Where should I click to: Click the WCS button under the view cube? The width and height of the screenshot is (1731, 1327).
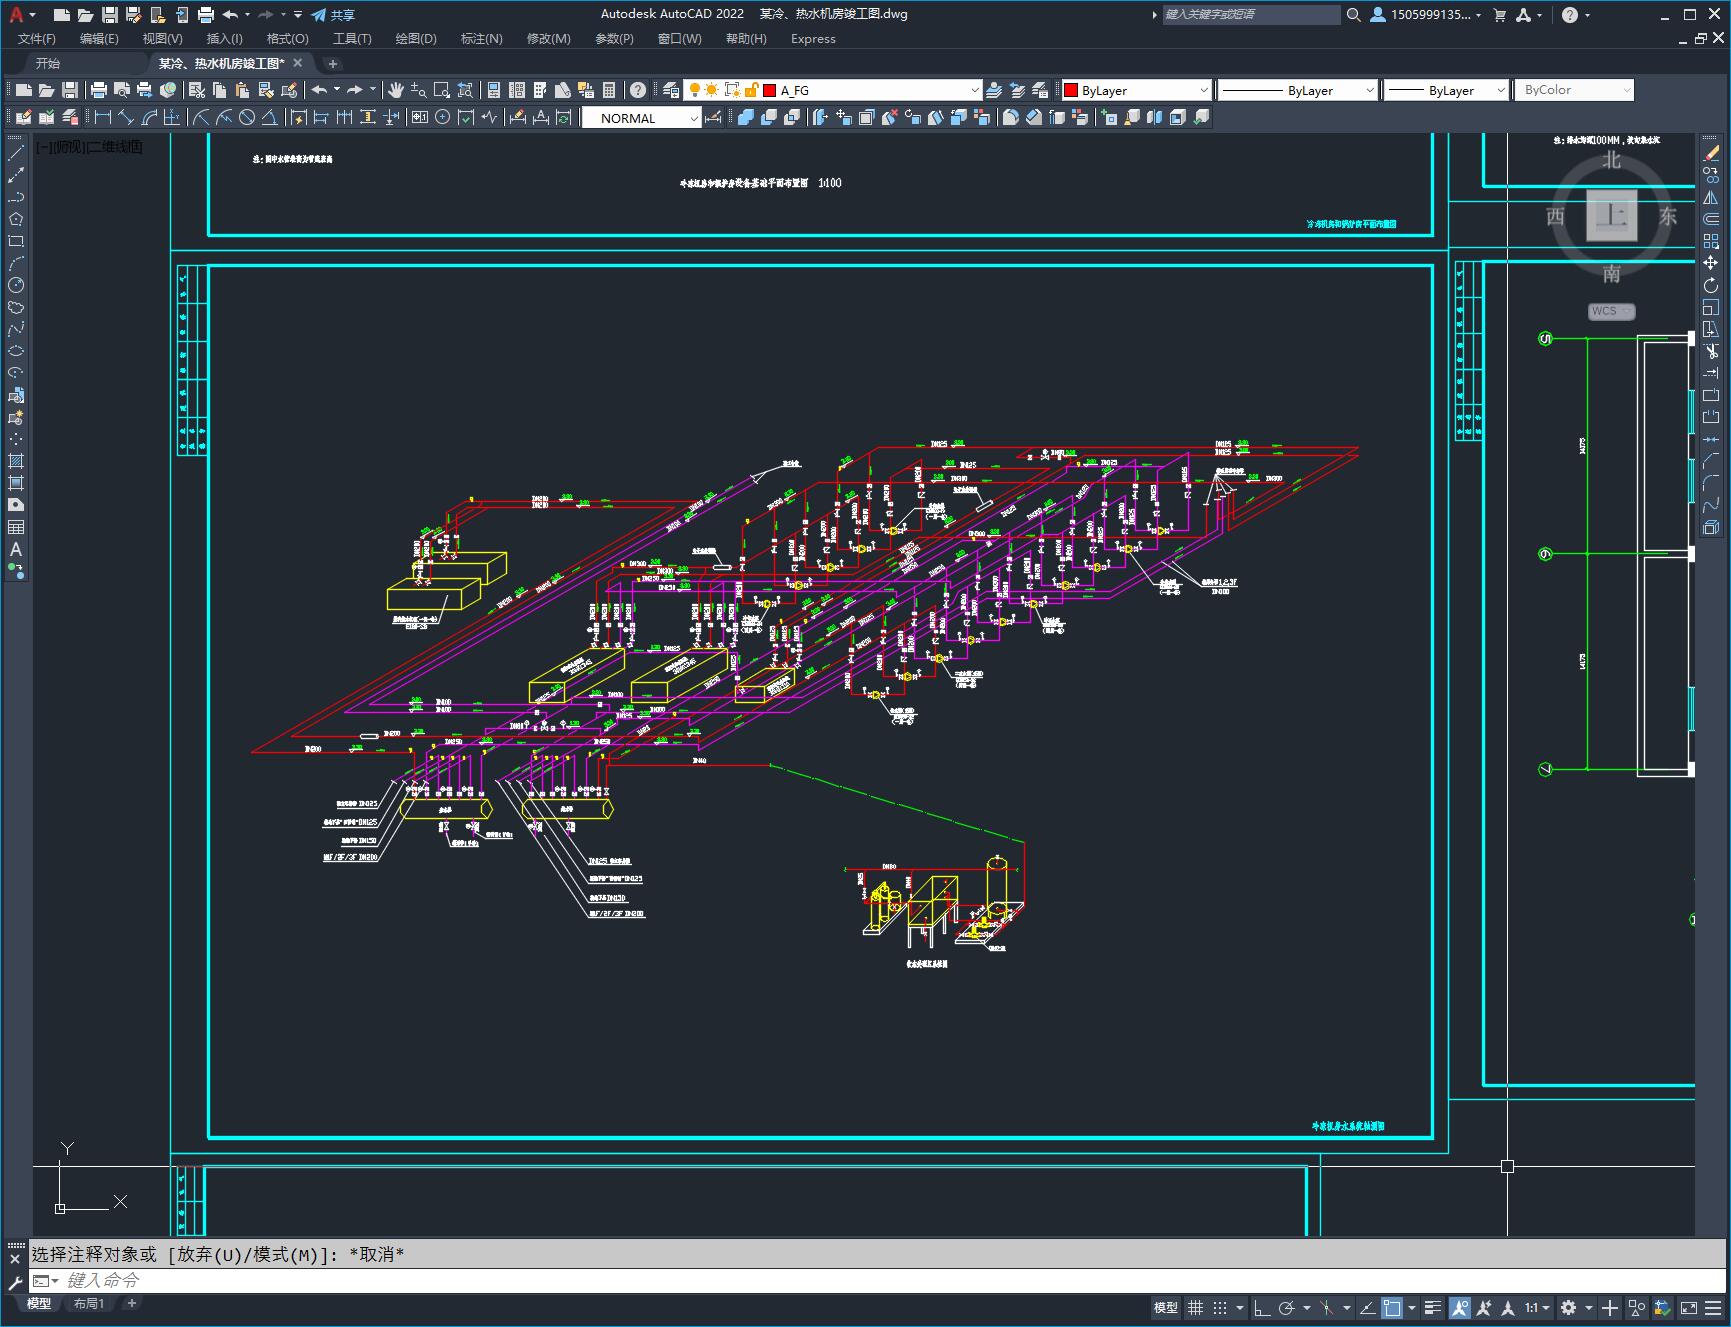pos(1609,311)
